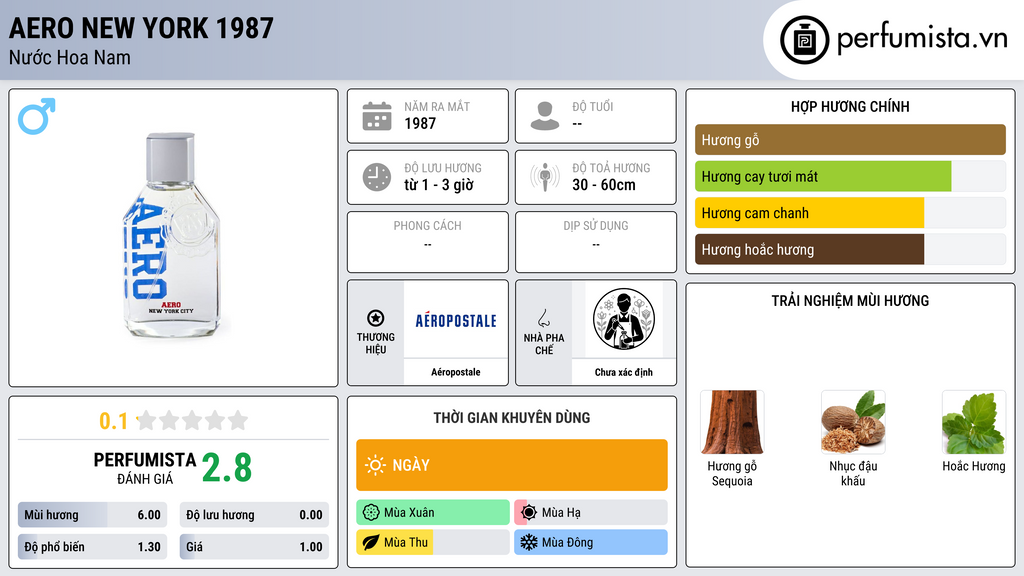This screenshot has height=576, width=1024.
Task: Click the Giá 1.00 score bar
Action: (x=254, y=547)
